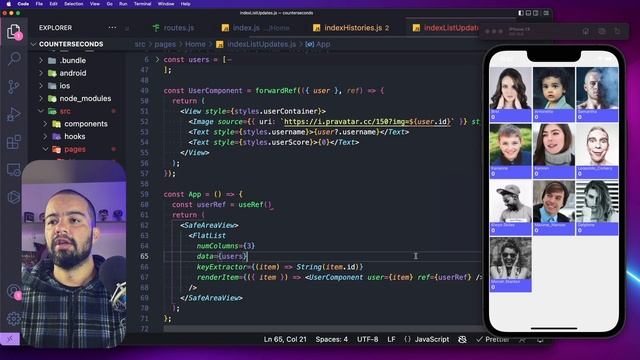
Task: Toggle the secondary side bar layout button
Action: [x=536, y=13]
